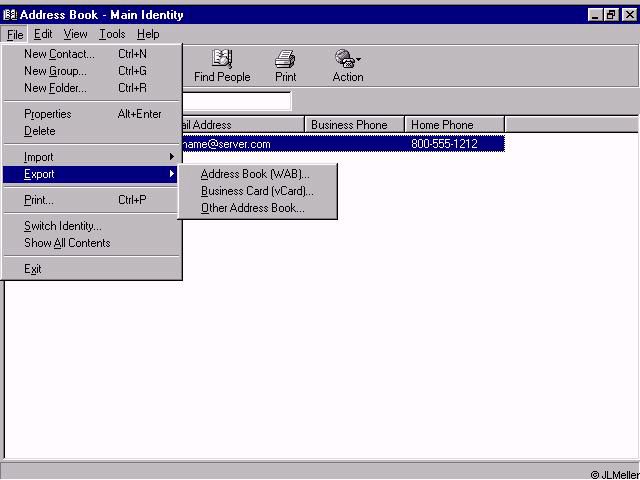Pick Other Address Book export option
Image resolution: width=640 pixels, height=480 pixels.
pos(252,208)
